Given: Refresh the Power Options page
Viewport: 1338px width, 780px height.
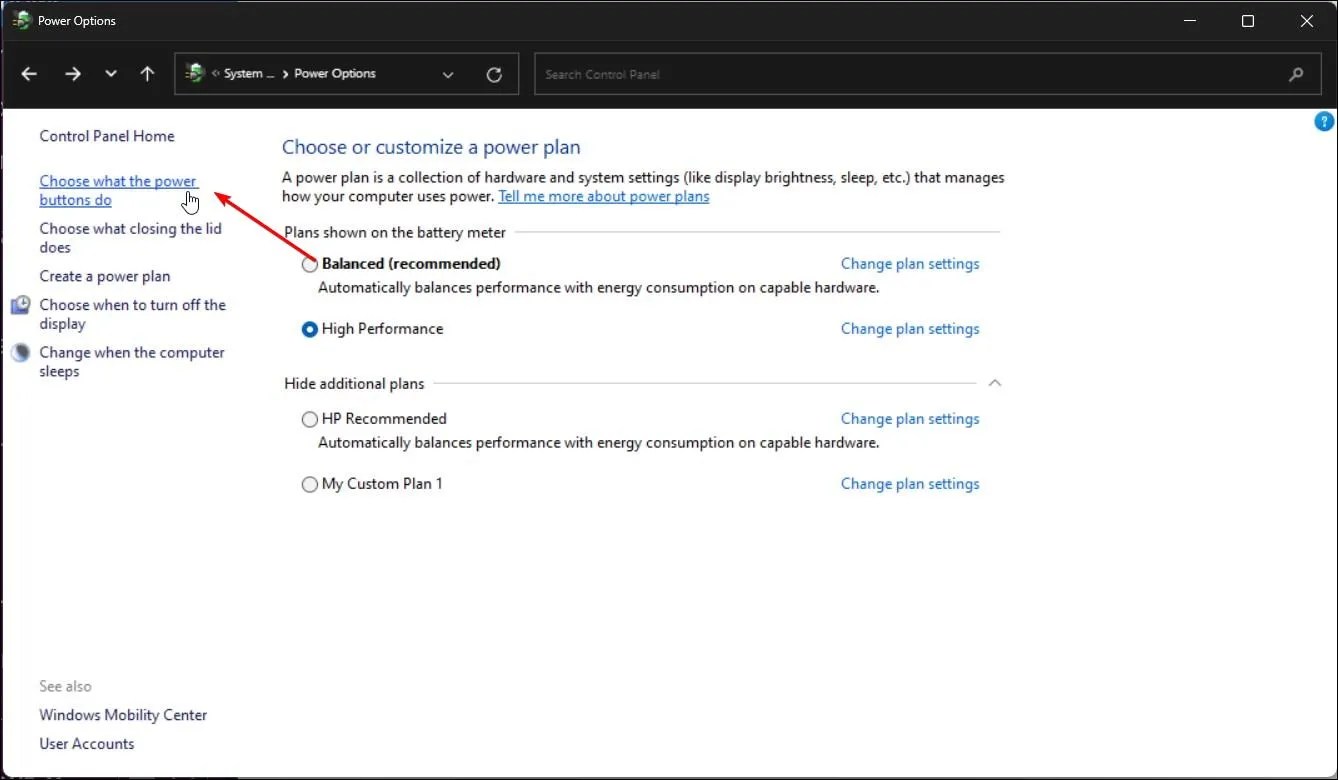Looking at the screenshot, I should point(494,73).
